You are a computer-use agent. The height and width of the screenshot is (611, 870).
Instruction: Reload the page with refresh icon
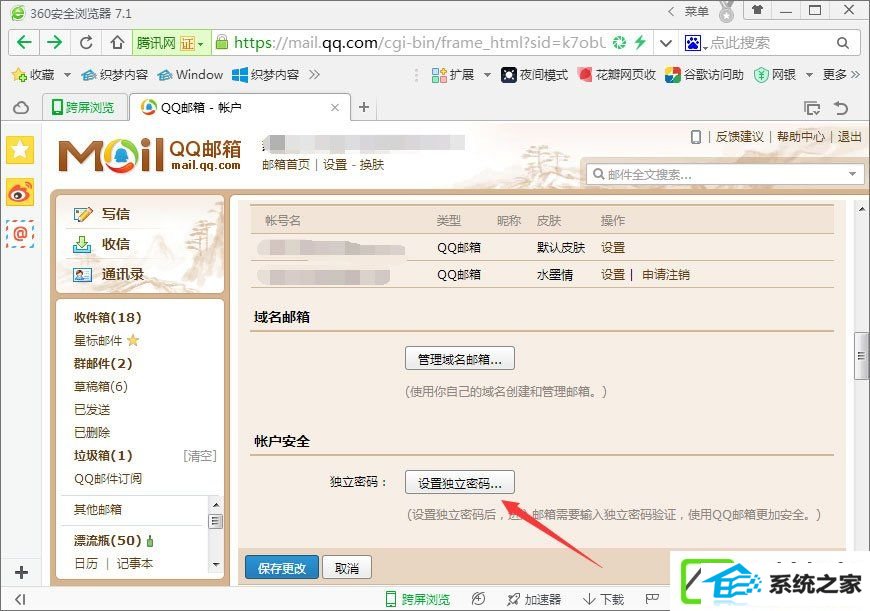[x=86, y=42]
